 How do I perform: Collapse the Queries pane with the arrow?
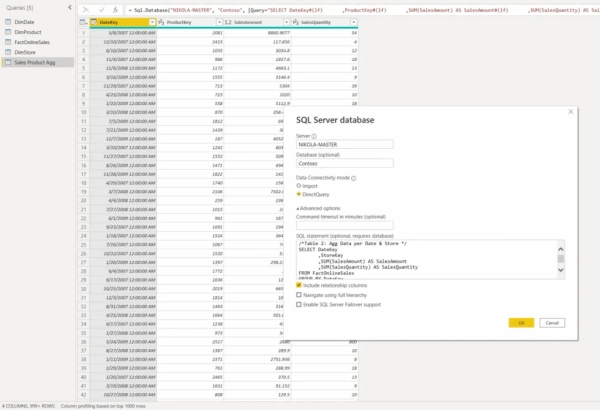pyautogui.click(x=67, y=8)
